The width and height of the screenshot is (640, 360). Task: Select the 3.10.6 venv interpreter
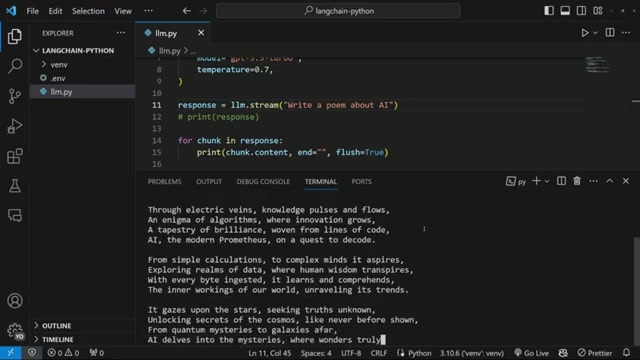472,353
